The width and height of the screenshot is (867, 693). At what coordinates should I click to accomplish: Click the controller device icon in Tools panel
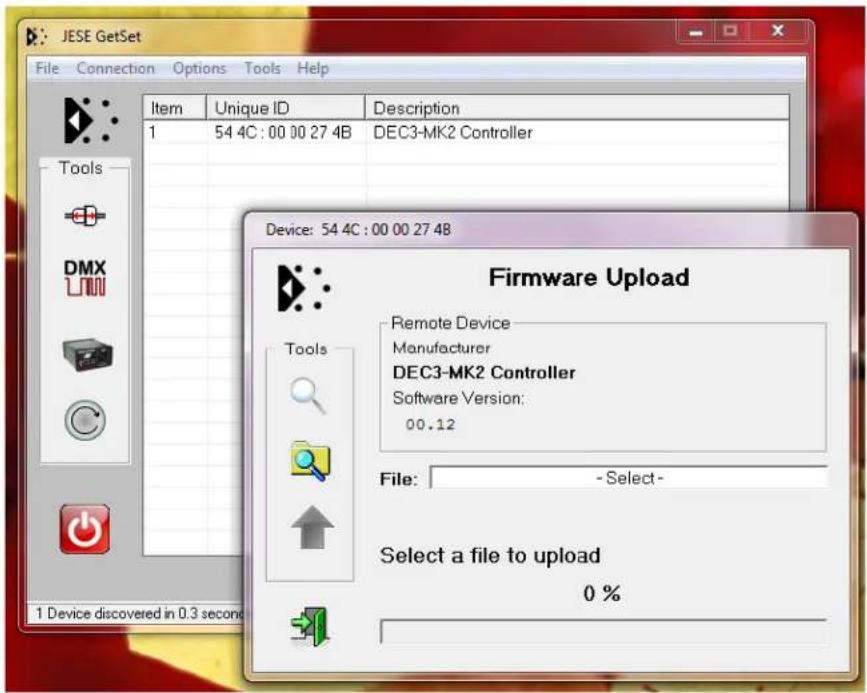tap(87, 355)
